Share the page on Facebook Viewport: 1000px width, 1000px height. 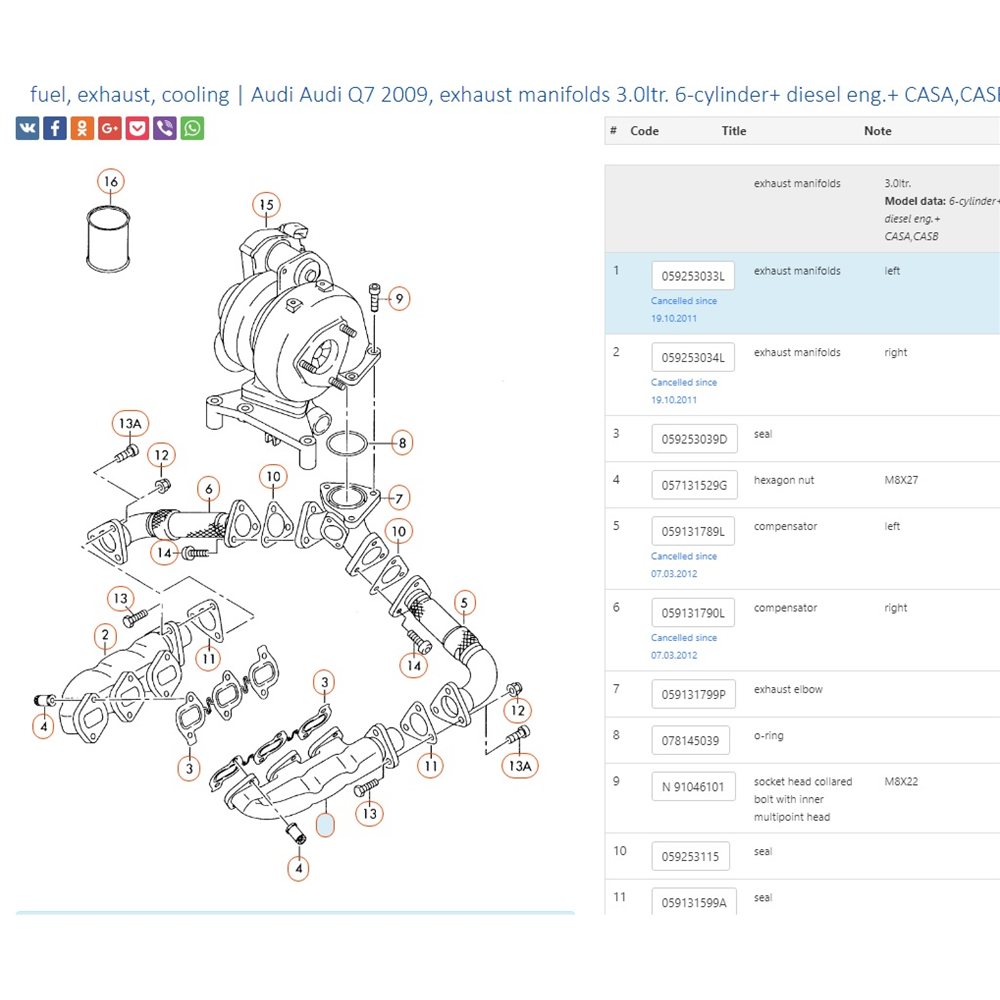tap(55, 128)
